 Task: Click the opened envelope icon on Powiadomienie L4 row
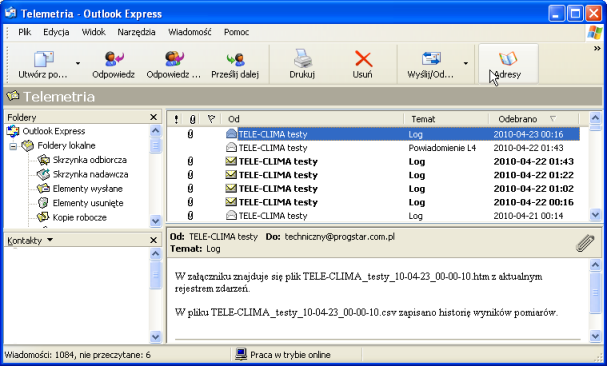tap(231, 147)
